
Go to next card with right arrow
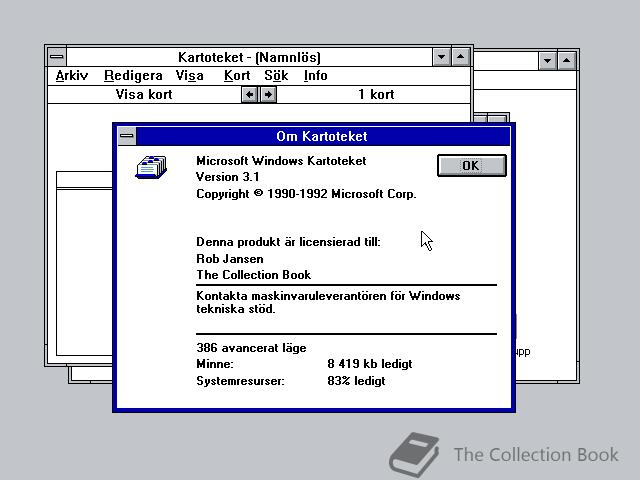[268, 95]
